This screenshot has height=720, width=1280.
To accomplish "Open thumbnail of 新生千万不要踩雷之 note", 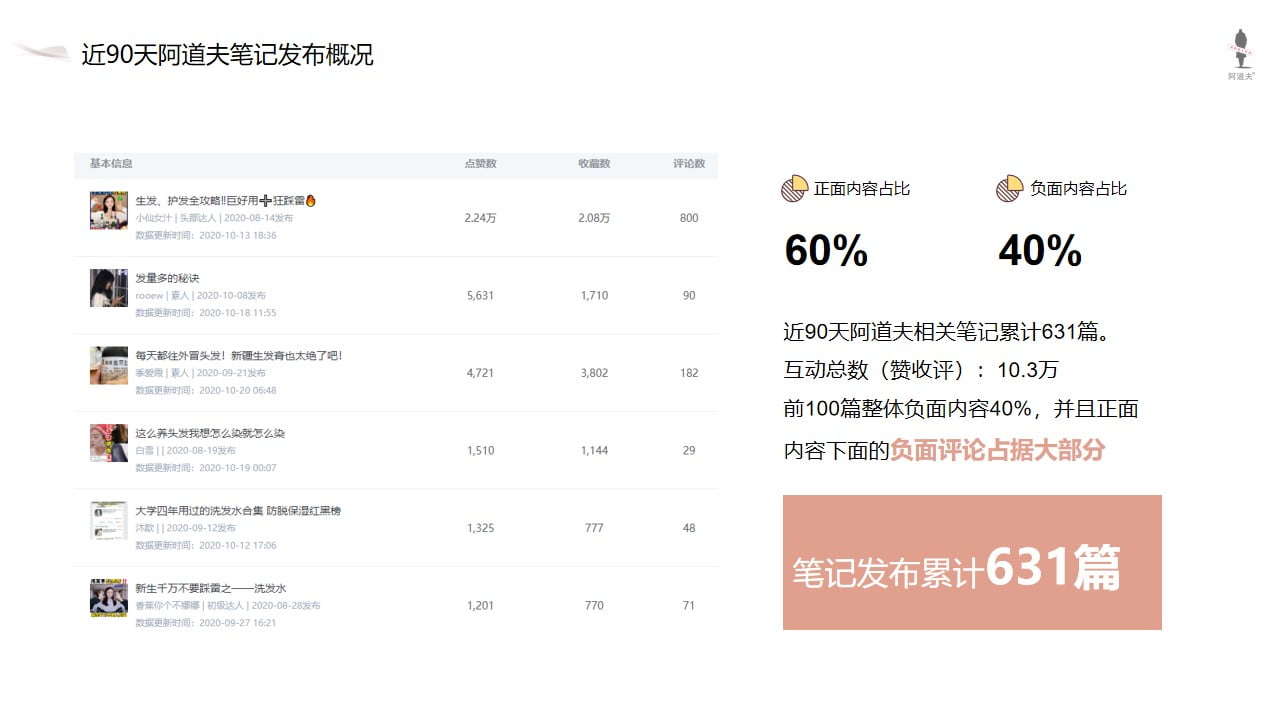I will click(x=109, y=598).
